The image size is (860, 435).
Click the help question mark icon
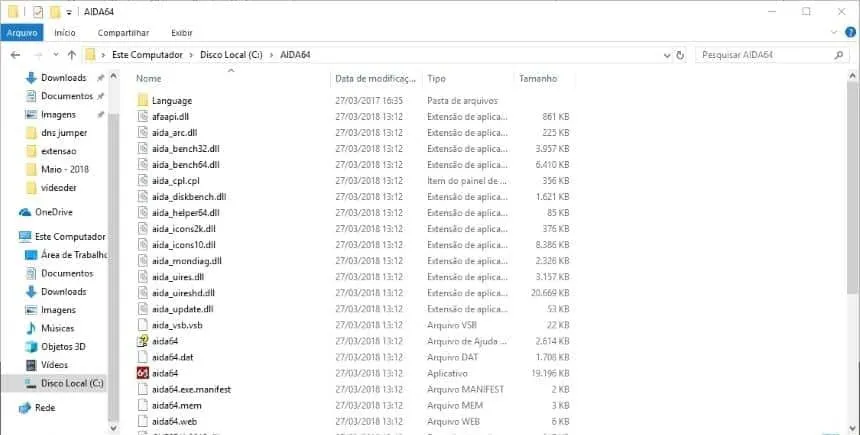(850, 32)
